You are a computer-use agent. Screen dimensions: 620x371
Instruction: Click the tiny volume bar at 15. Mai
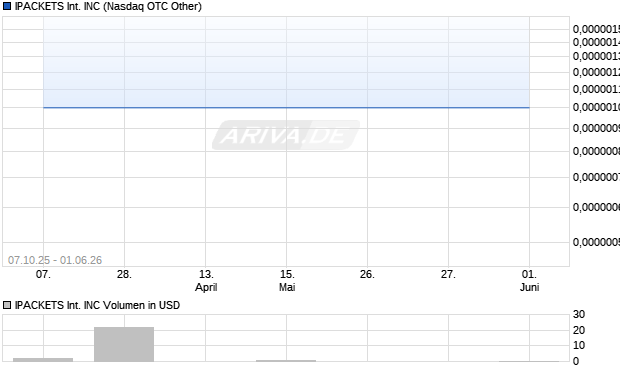(x=286, y=361)
